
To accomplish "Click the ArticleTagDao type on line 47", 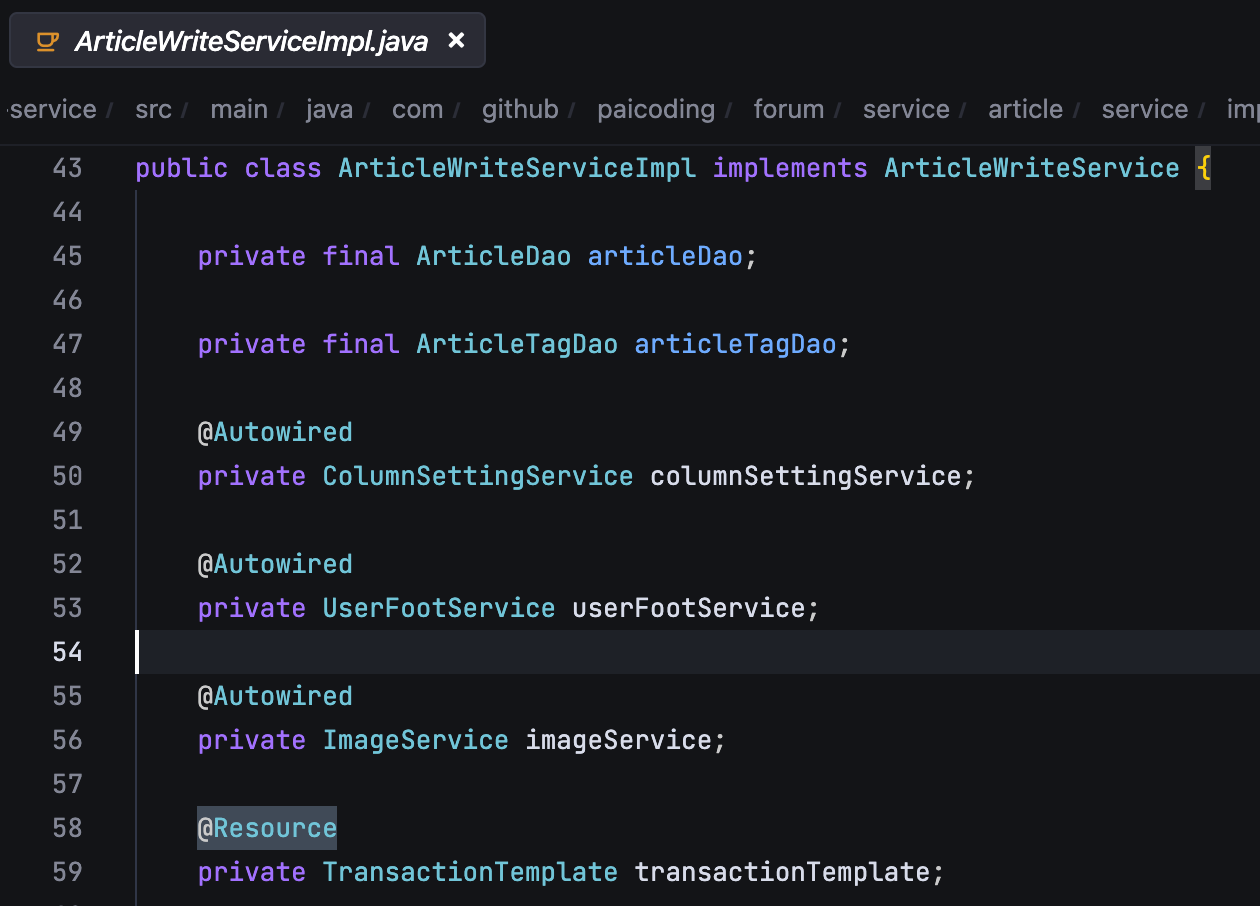I will coord(516,344).
